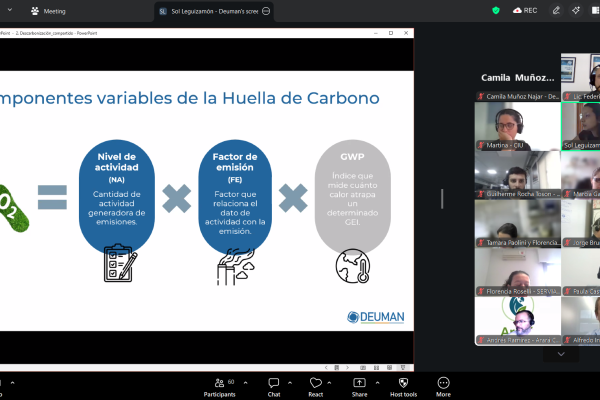
Task: Select Martina's video thumbnail
Action: point(517,126)
